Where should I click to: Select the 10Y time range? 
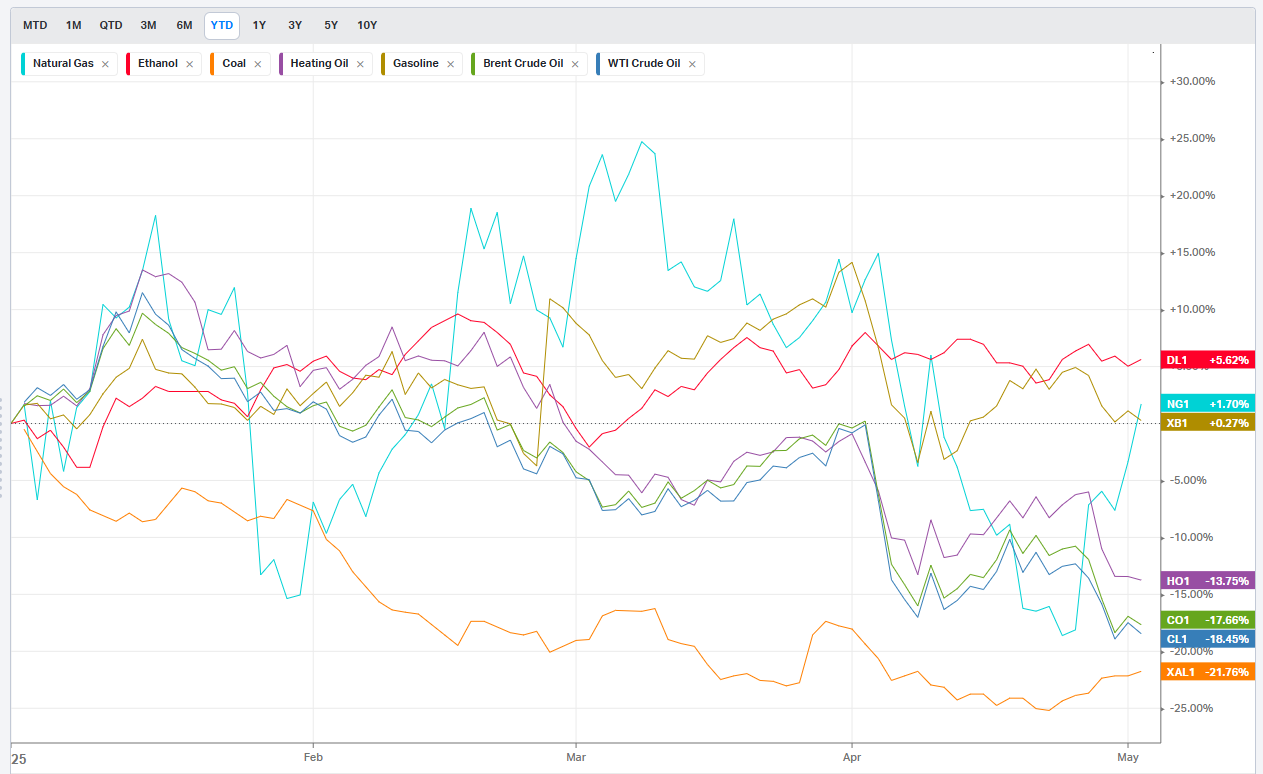(x=367, y=25)
